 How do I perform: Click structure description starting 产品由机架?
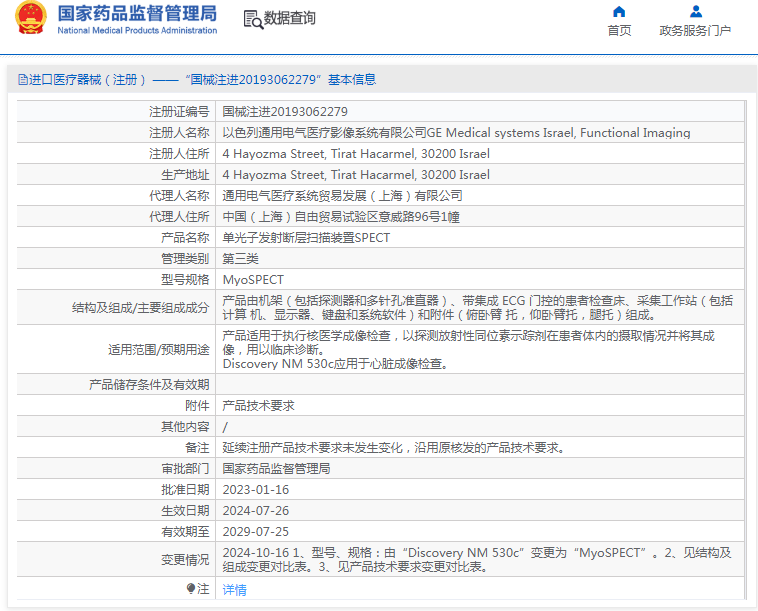pyautogui.click(x=478, y=307)
